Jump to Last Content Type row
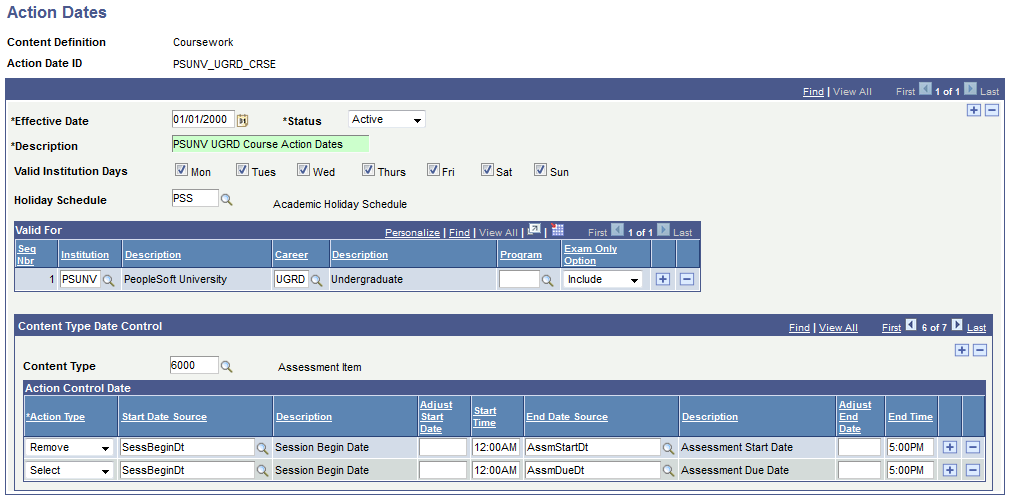This screenshot has width=1010, height=500. [x=977, y=328]
